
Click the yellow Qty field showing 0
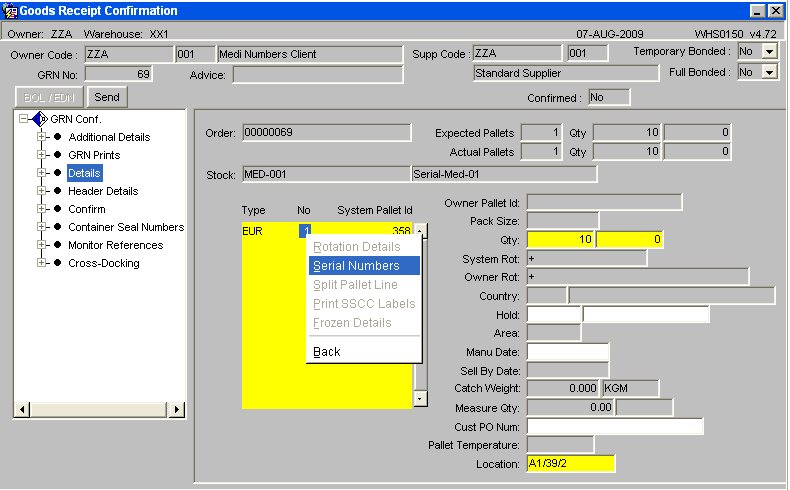[x=630, y=239]
